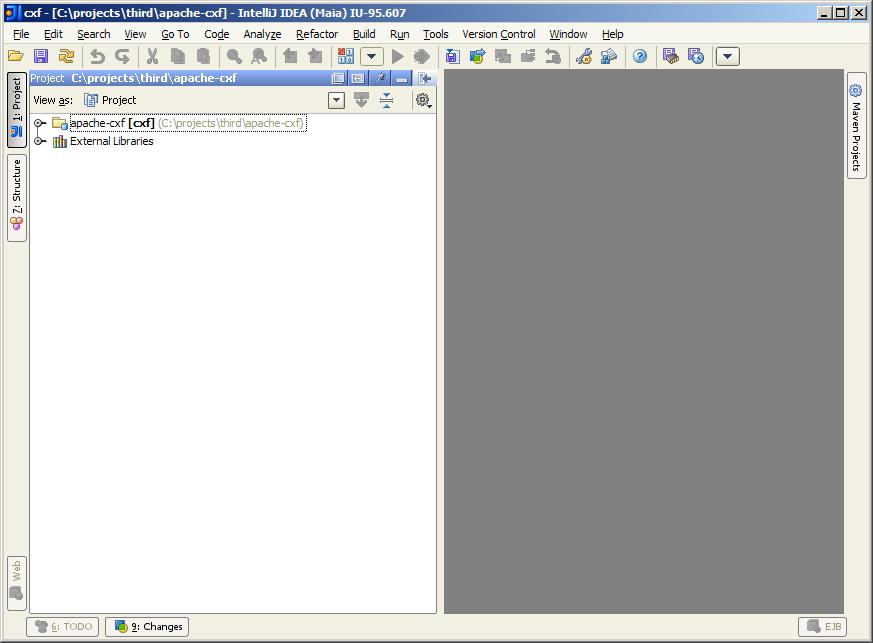Open the Search menu

point(94,34)
